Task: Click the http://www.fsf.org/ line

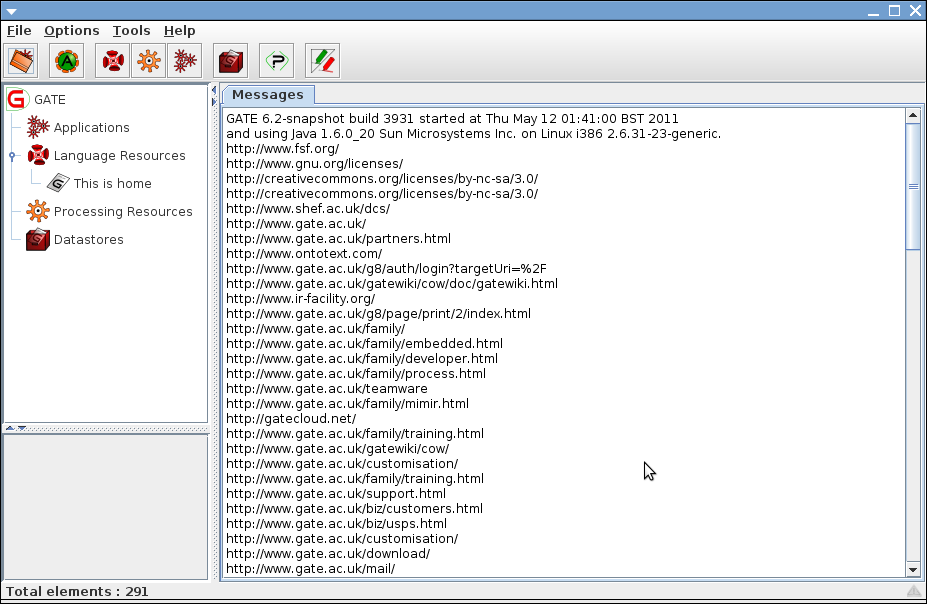Action: point(283,149)
